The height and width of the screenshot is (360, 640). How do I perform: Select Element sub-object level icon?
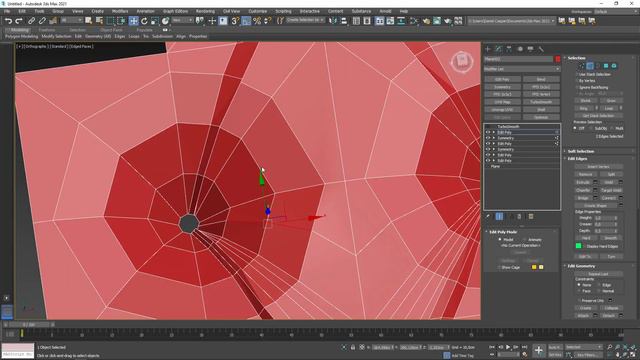(x=613, y=66)
